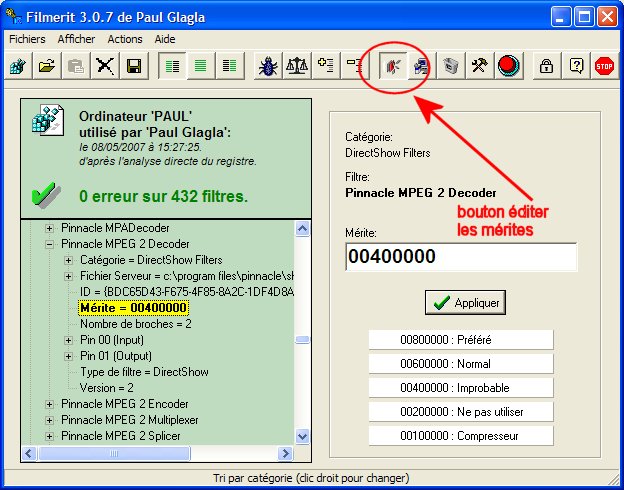Click the tree's horizontal scrollbar thumb
Screen dimensions: 624x490
[x=114, y=453]
